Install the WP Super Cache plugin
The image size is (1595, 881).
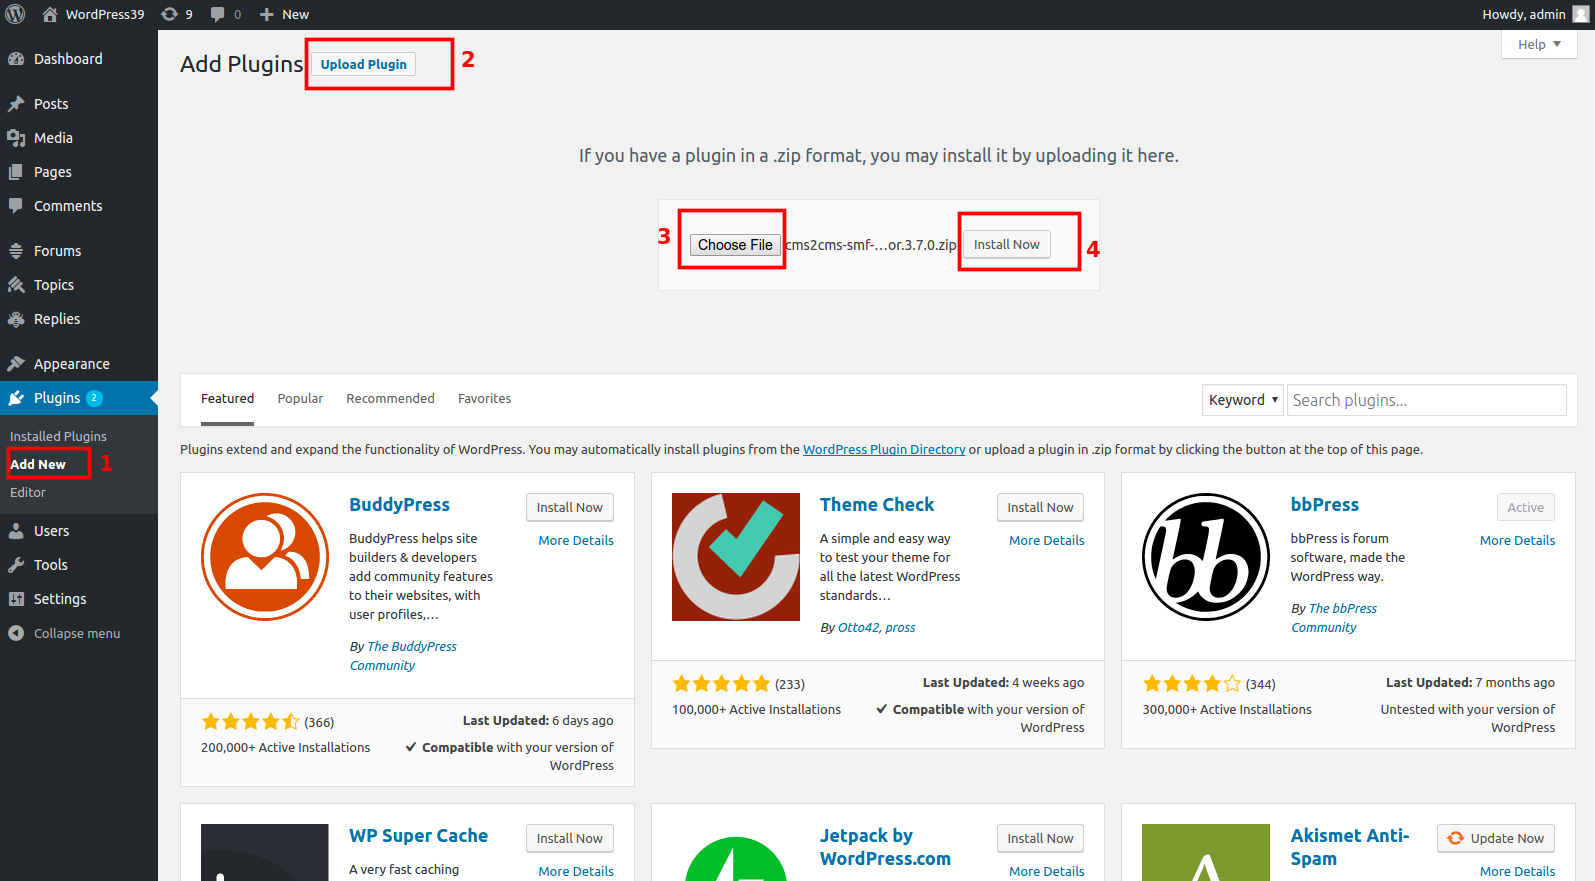coord(570,838)
